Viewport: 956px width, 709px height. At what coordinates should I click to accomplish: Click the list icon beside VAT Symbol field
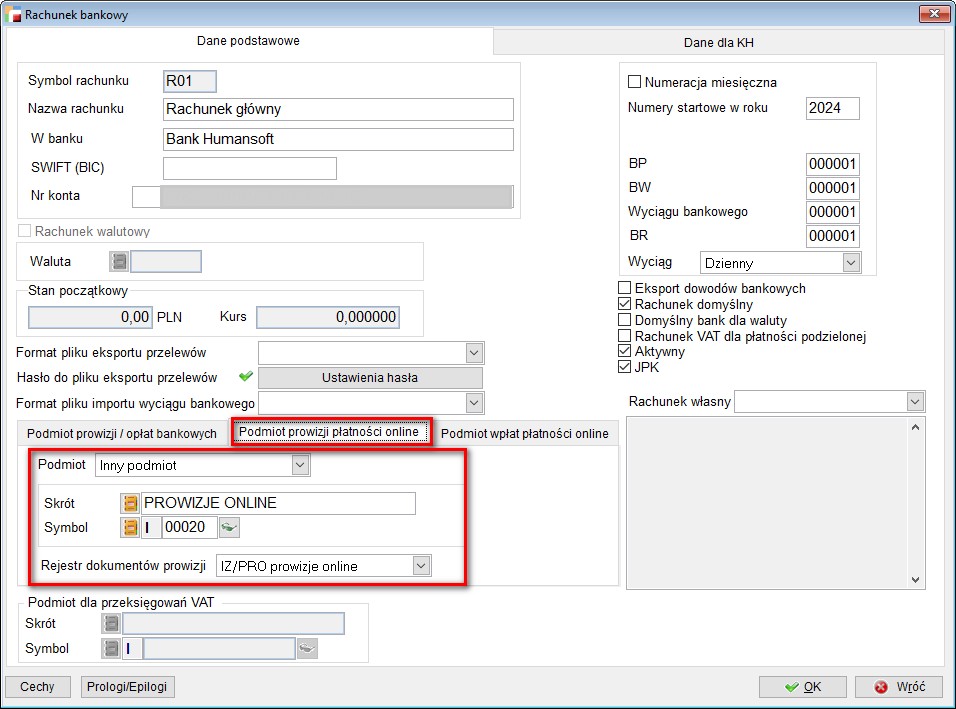point(111,649)
